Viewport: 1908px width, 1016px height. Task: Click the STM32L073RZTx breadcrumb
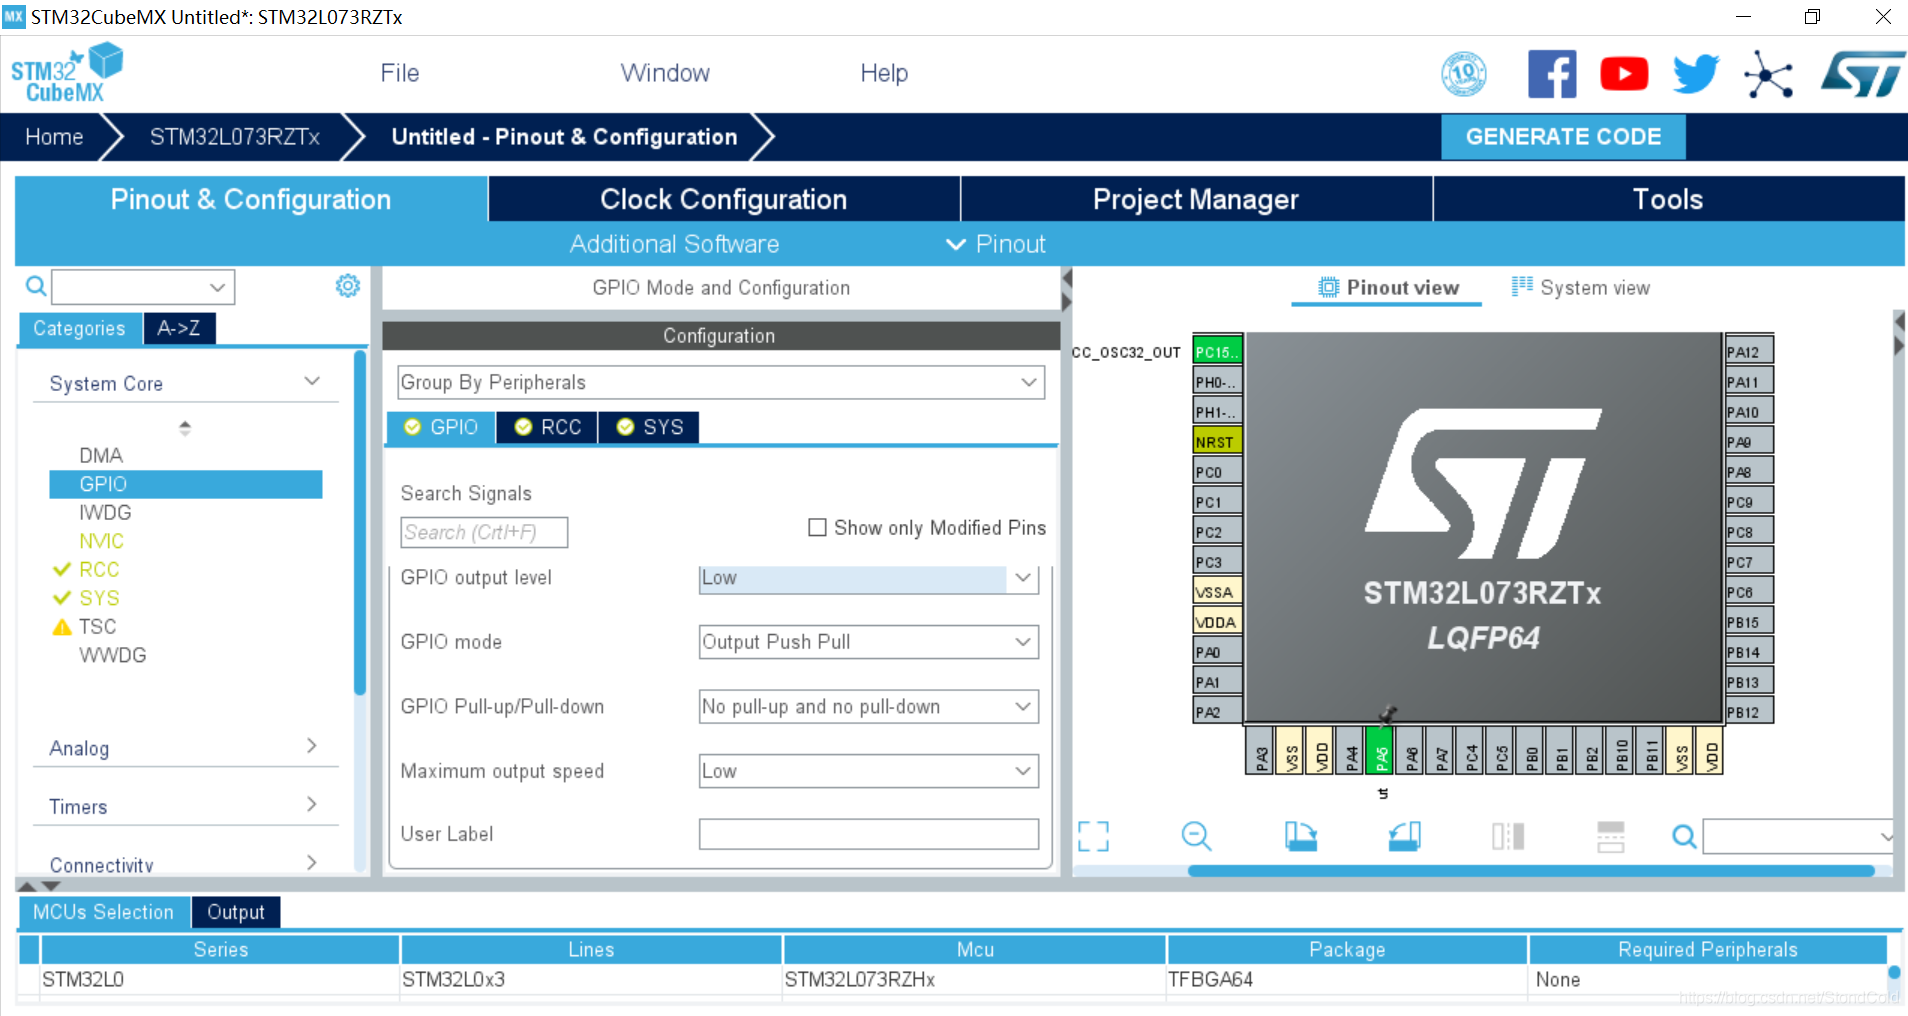point(235,137)
